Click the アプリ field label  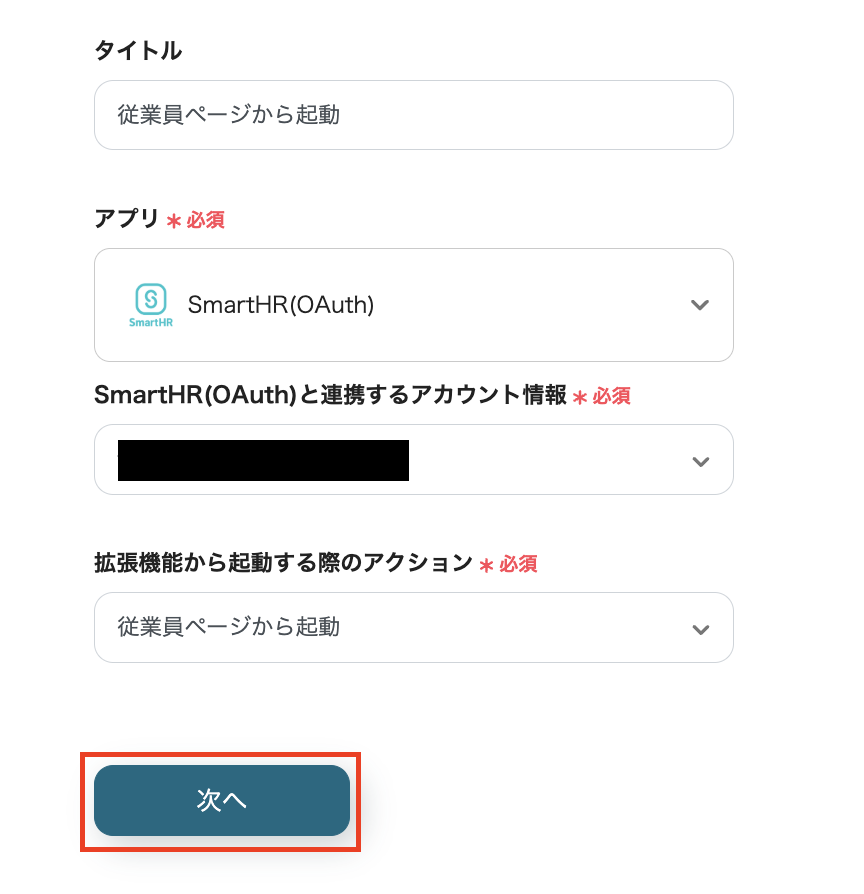[x=127, y=219]
